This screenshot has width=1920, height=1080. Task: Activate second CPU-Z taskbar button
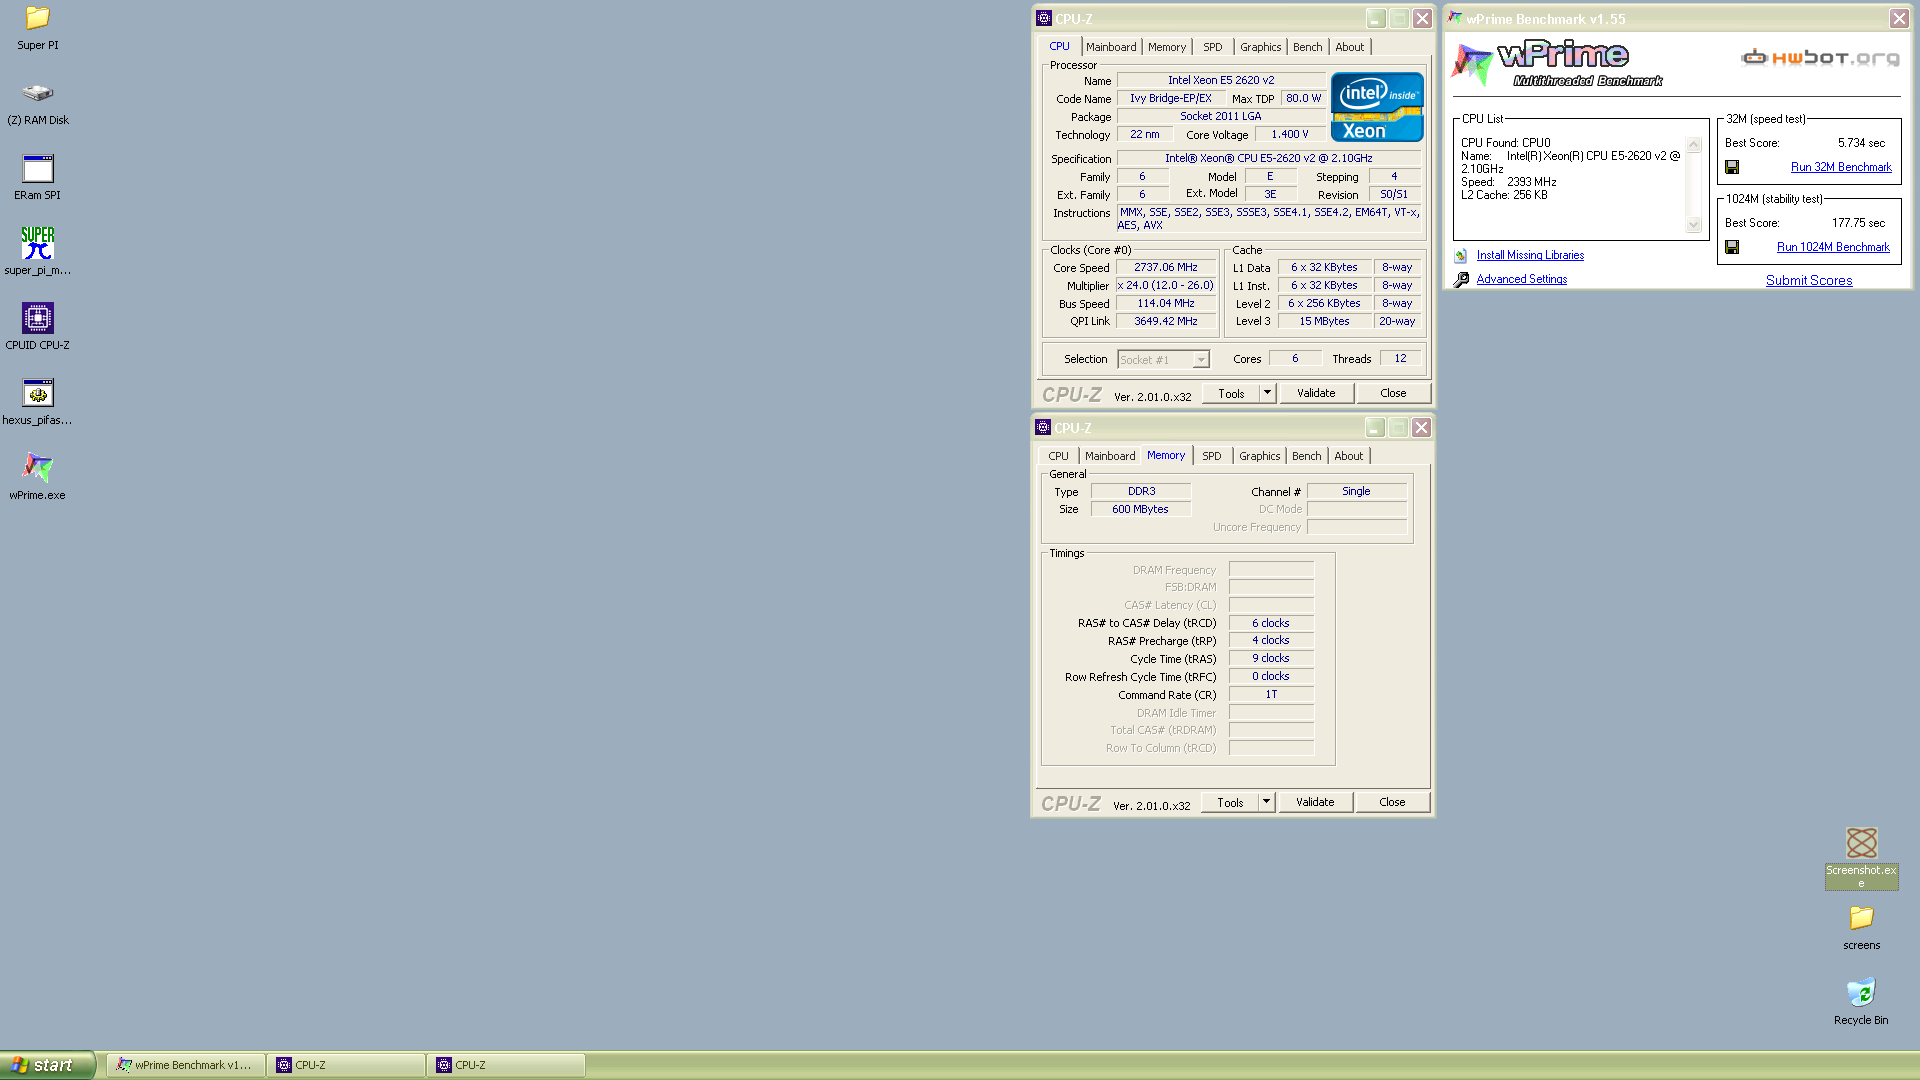506,1065
